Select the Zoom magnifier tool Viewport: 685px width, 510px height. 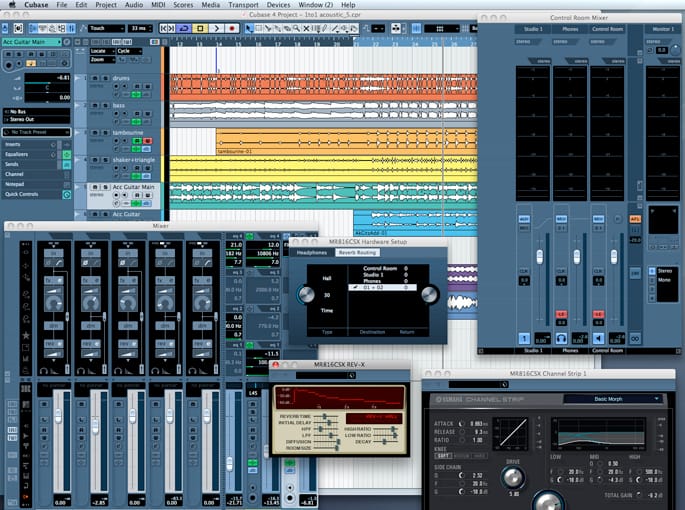[297, 28]
